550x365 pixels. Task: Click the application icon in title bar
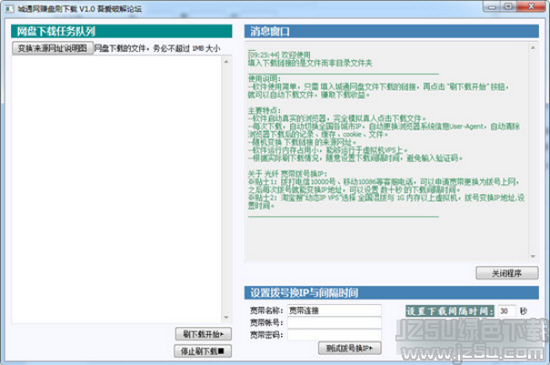pyautogui.click(x=9, y=8)
